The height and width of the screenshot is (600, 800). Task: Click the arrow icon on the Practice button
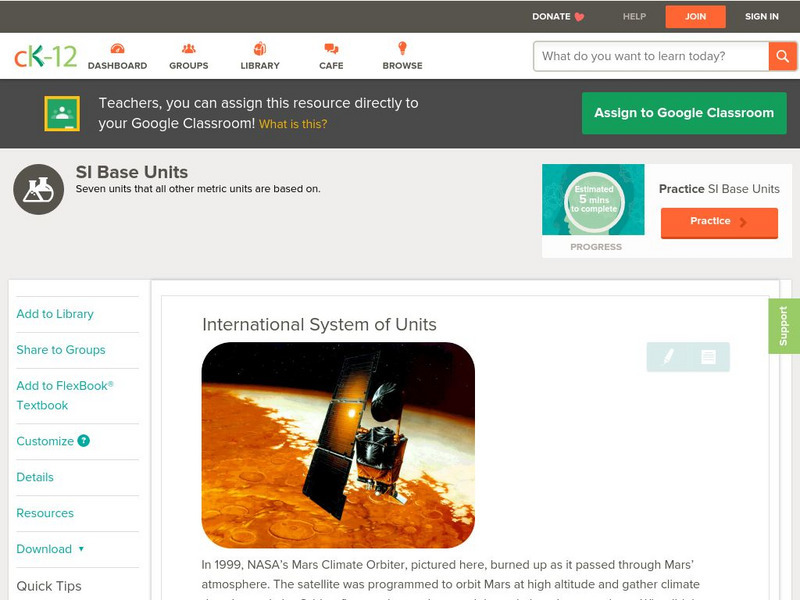743,222
